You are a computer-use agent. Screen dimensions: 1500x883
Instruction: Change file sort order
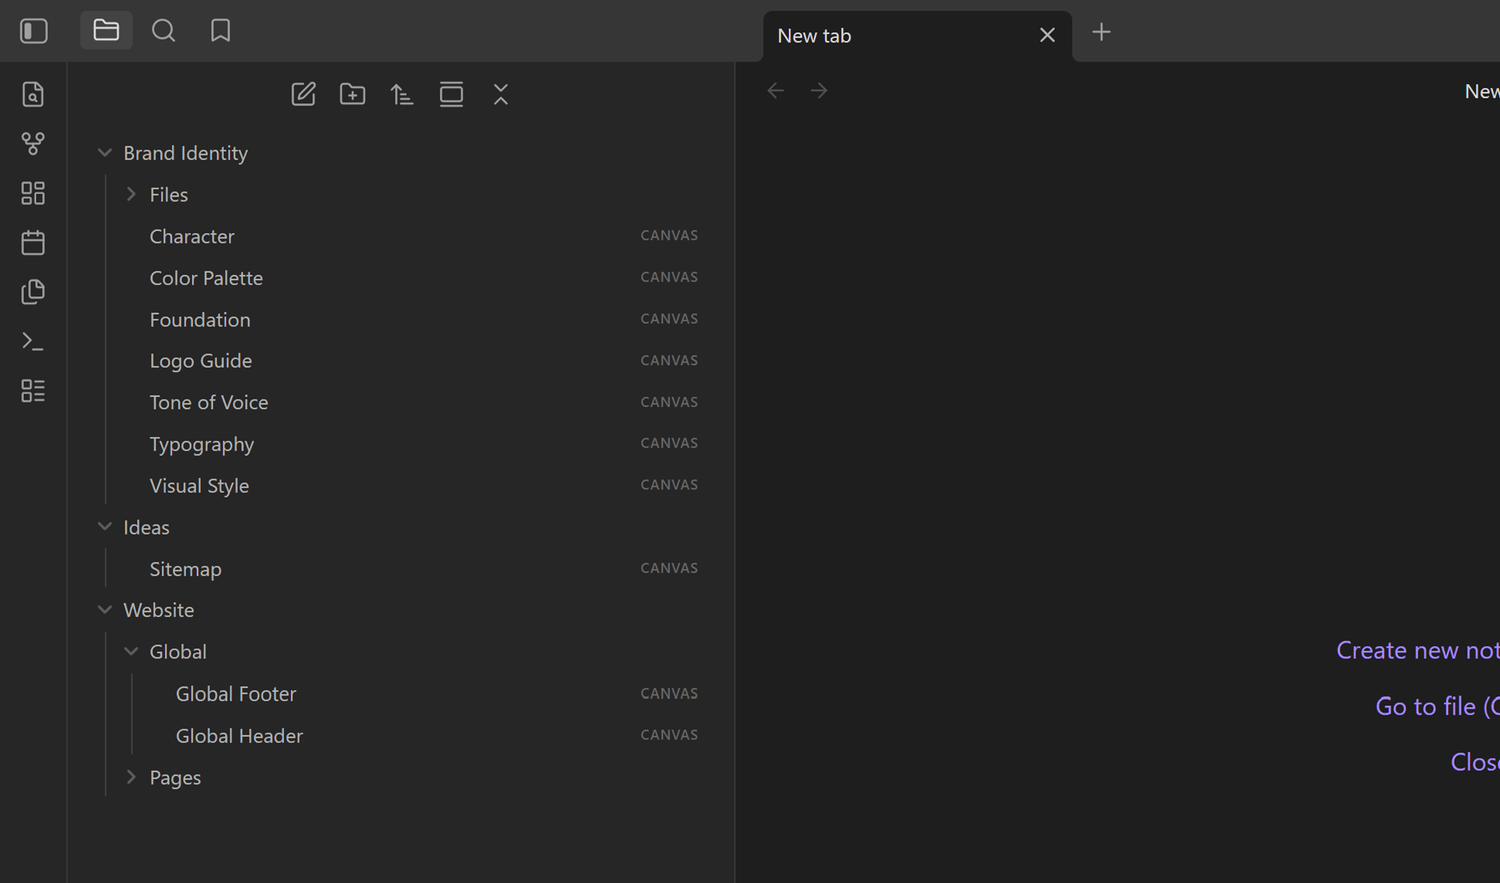pos(402,94)
